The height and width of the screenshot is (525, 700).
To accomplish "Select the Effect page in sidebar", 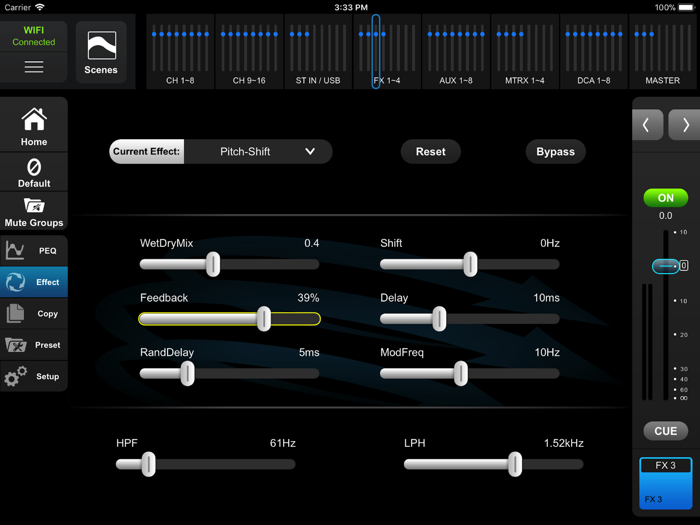I will pos(34,282).
